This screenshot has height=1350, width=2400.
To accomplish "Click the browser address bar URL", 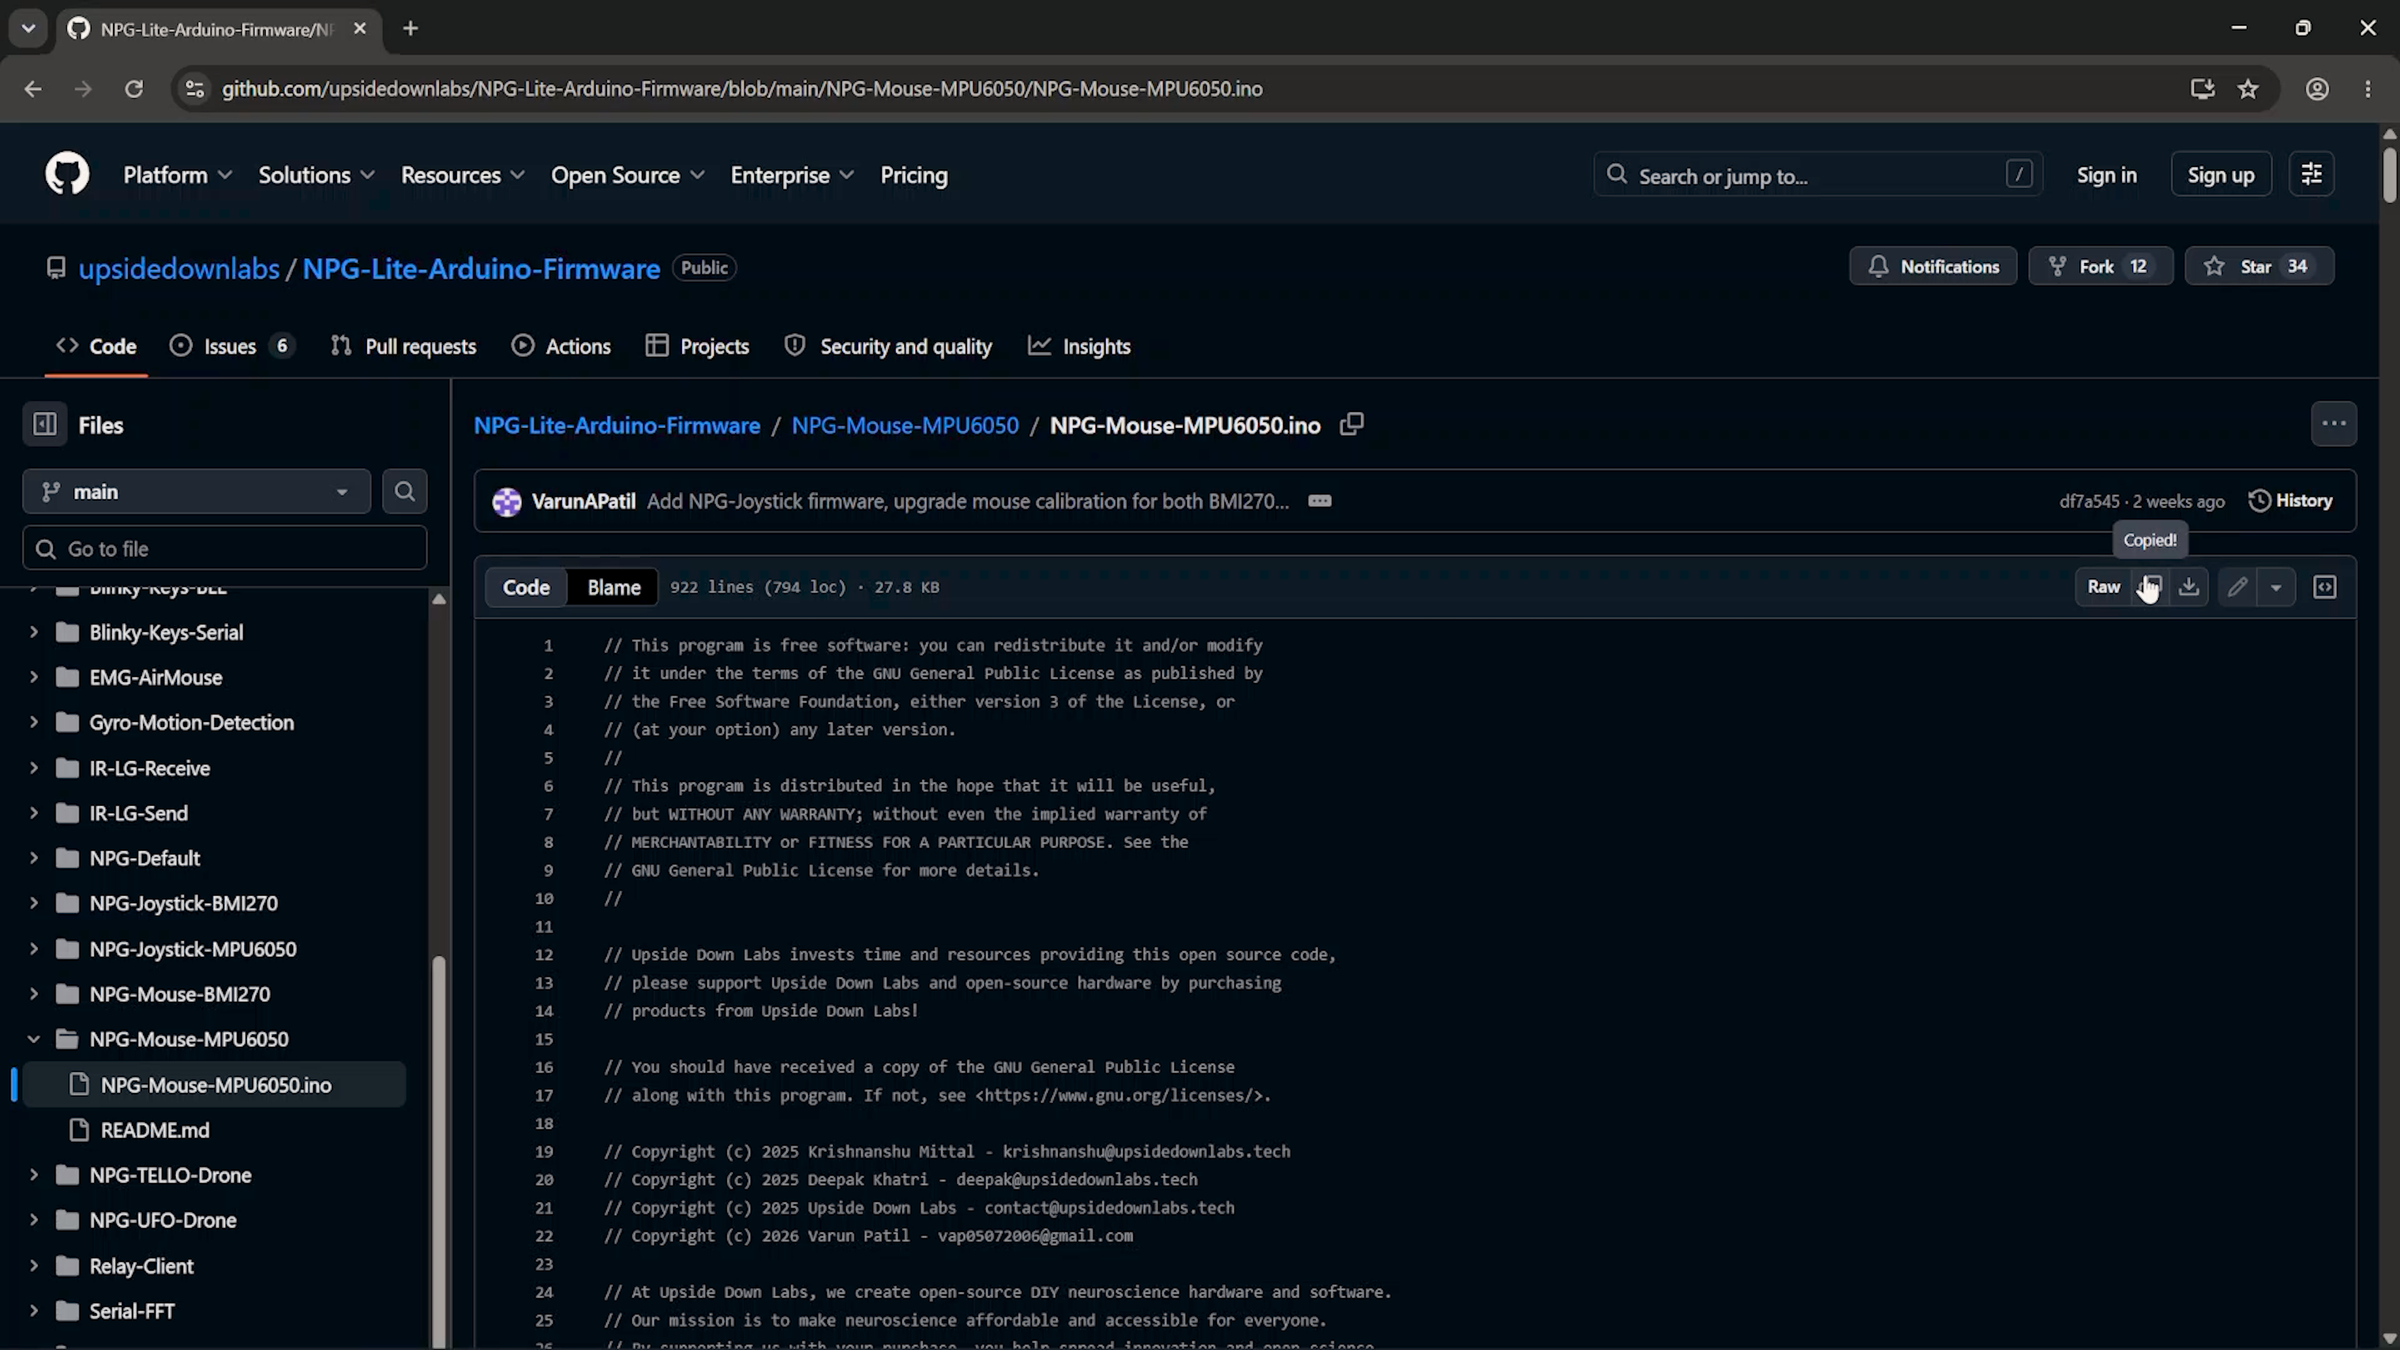I will [742, 89].
